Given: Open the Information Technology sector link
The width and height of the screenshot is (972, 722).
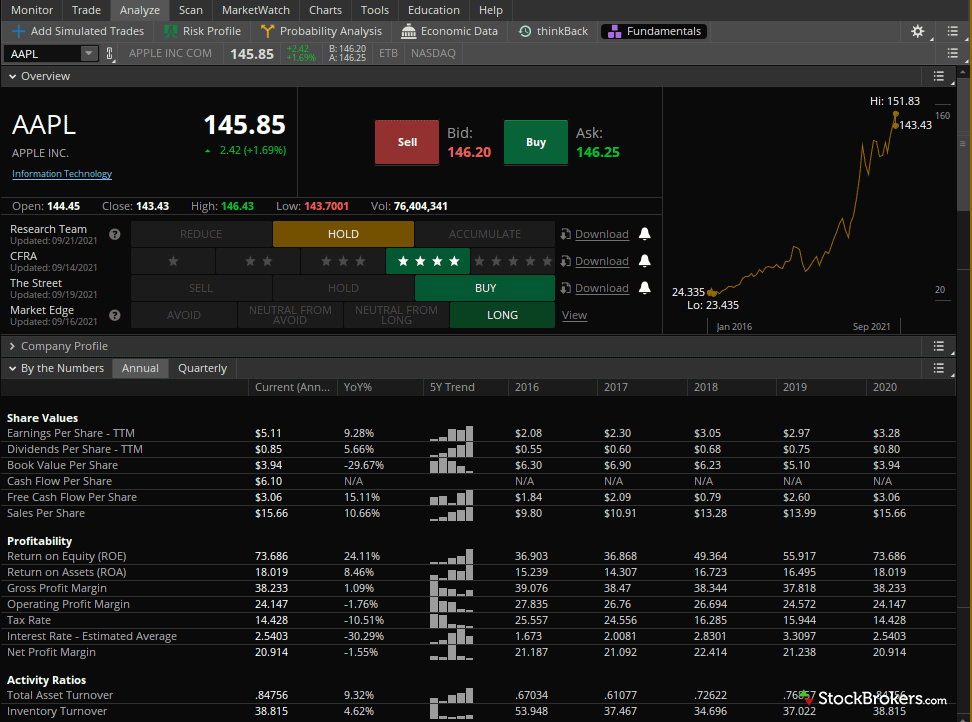Looking at the screenshot, I should (x=62, y=174).
